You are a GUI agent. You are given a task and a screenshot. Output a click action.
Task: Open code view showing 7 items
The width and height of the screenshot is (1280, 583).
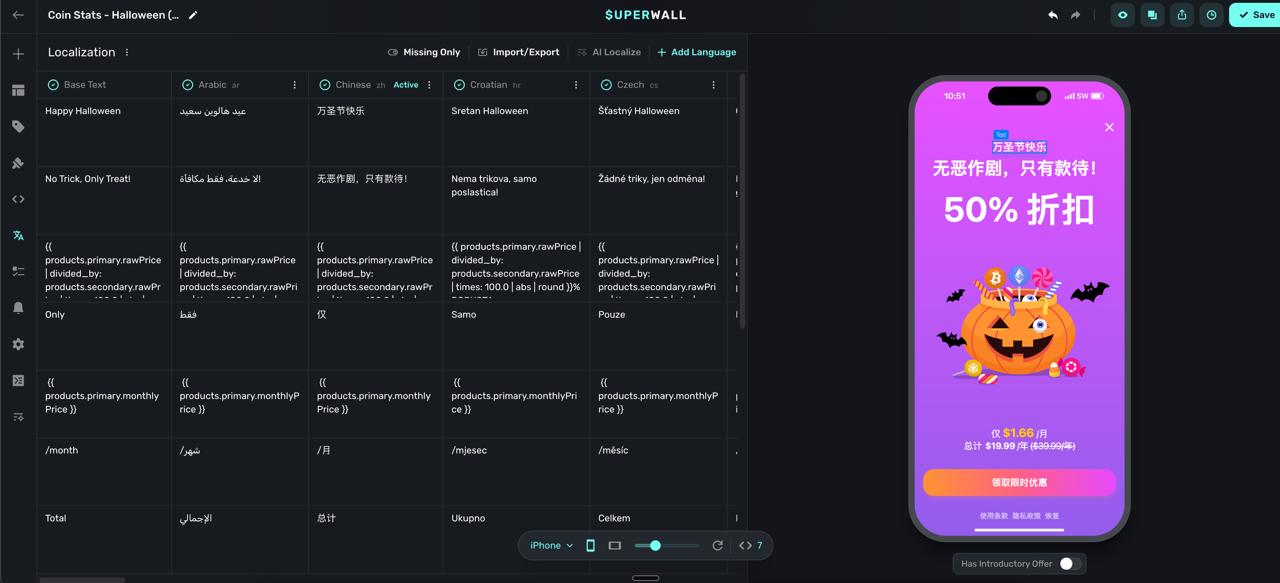[751, 545]
